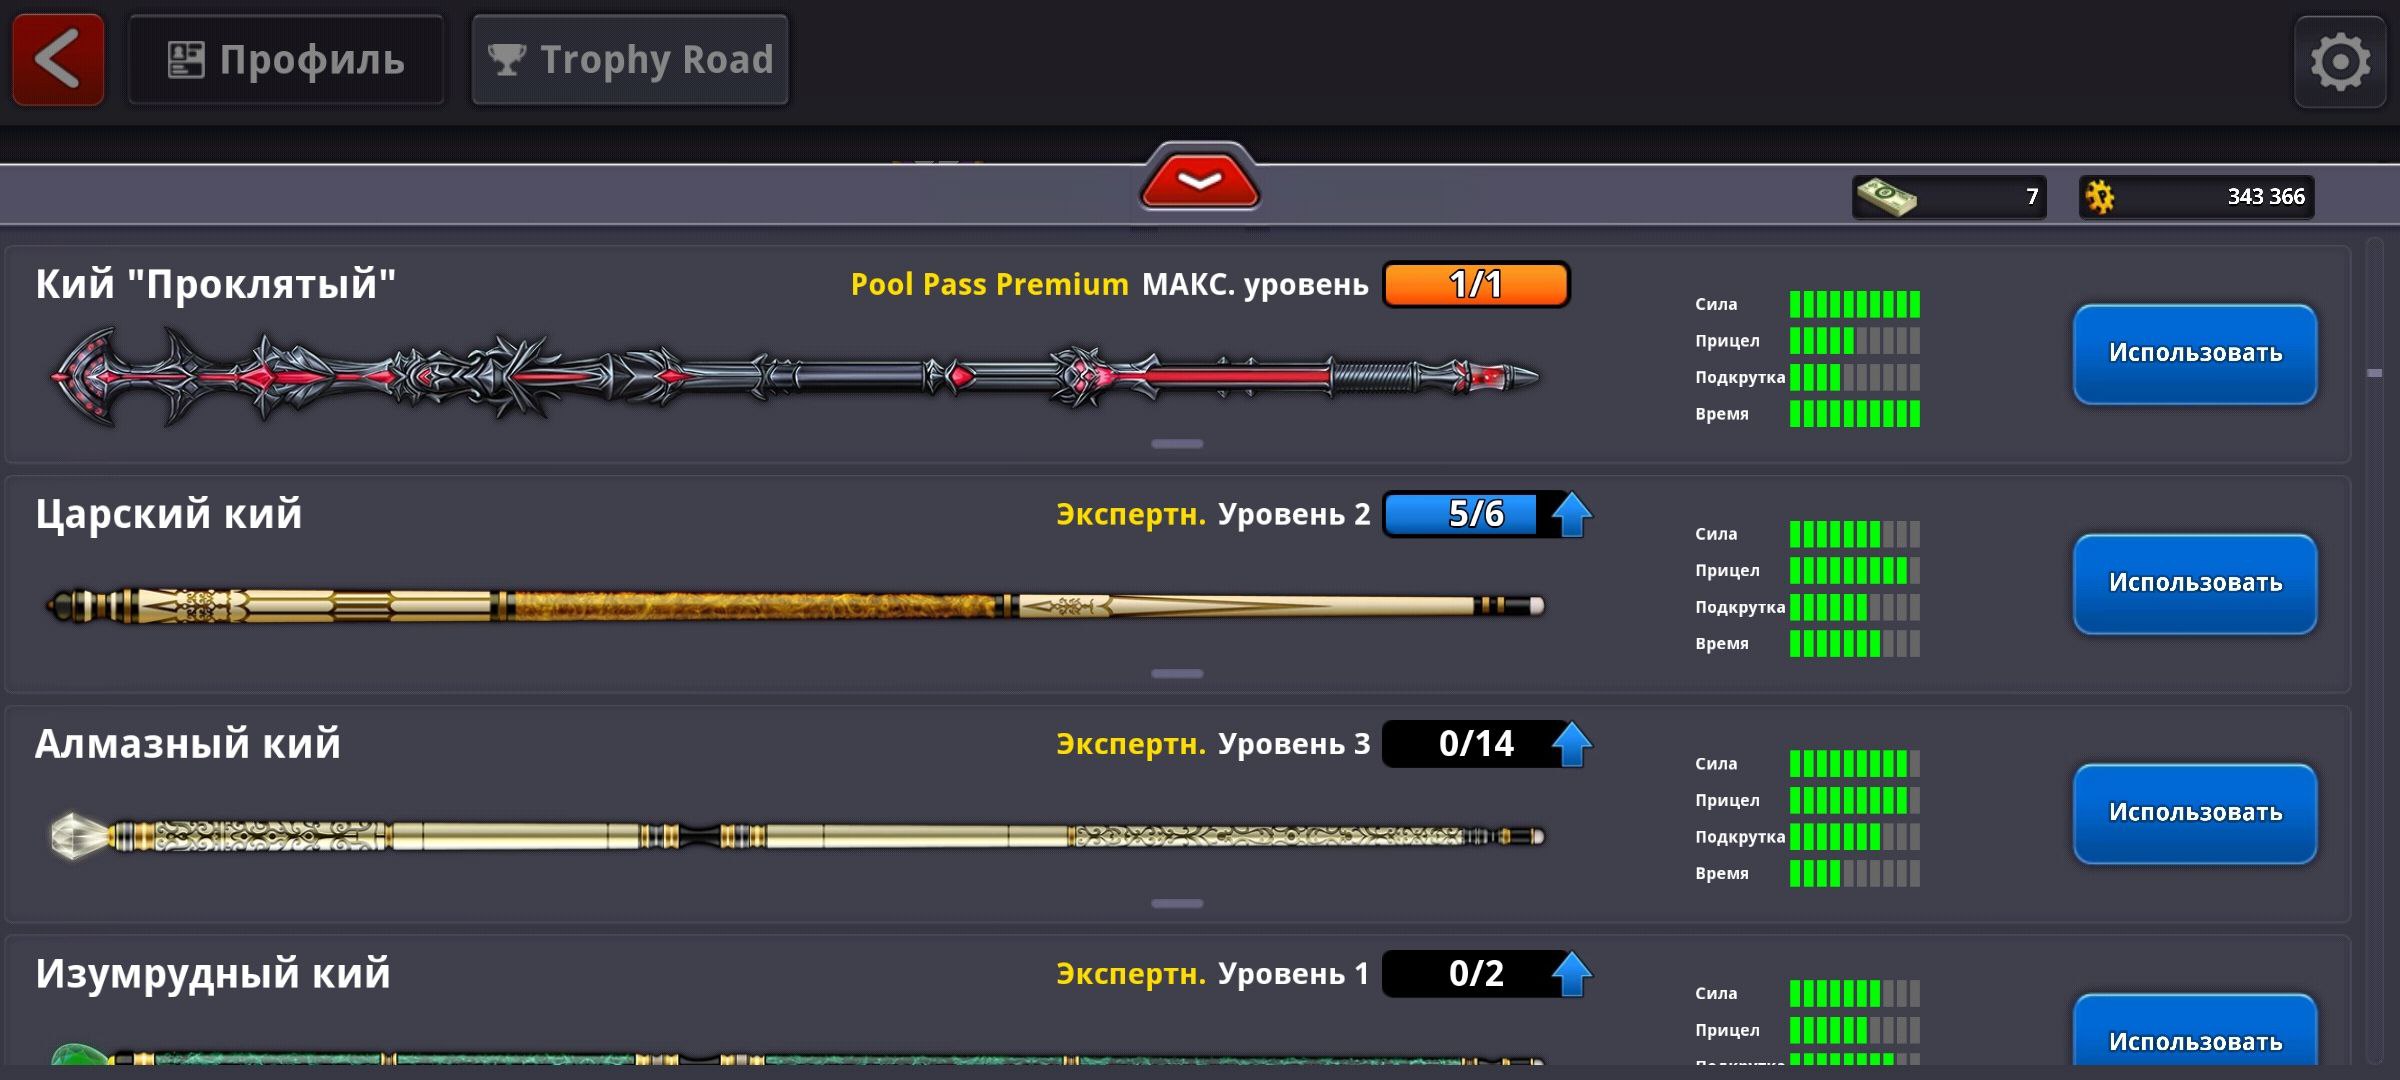Click the Уровень 3 label of Алмазный кий

coord(1294,745)
